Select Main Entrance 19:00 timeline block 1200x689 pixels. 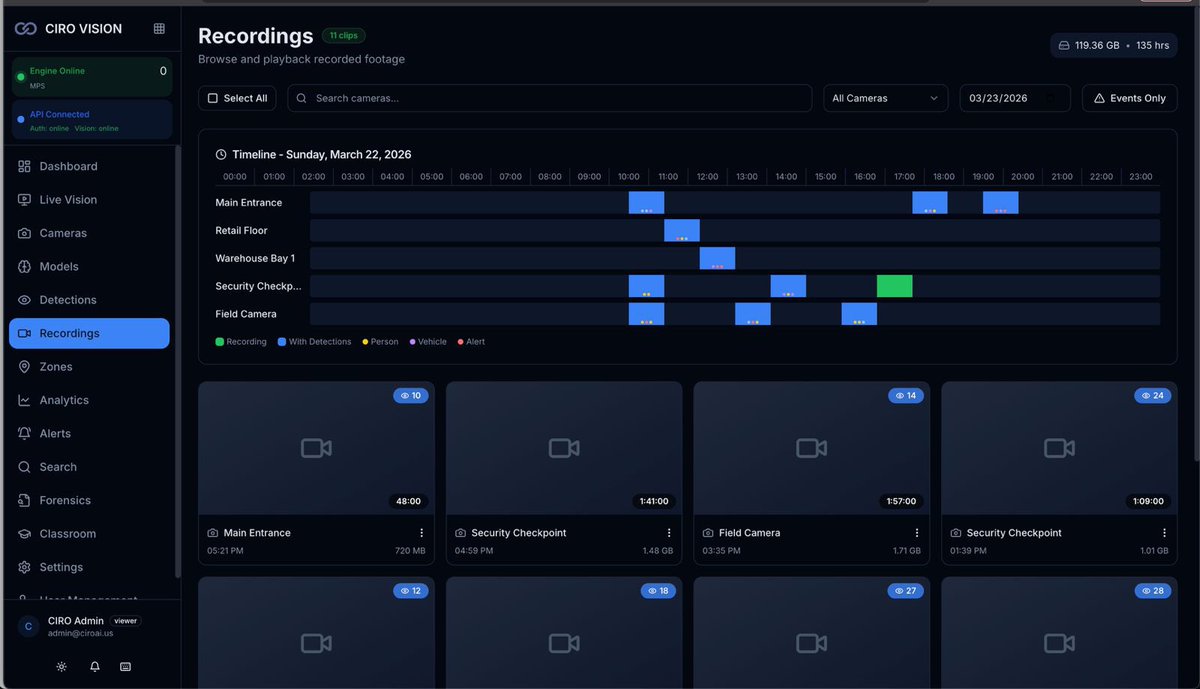(1000, 203)
